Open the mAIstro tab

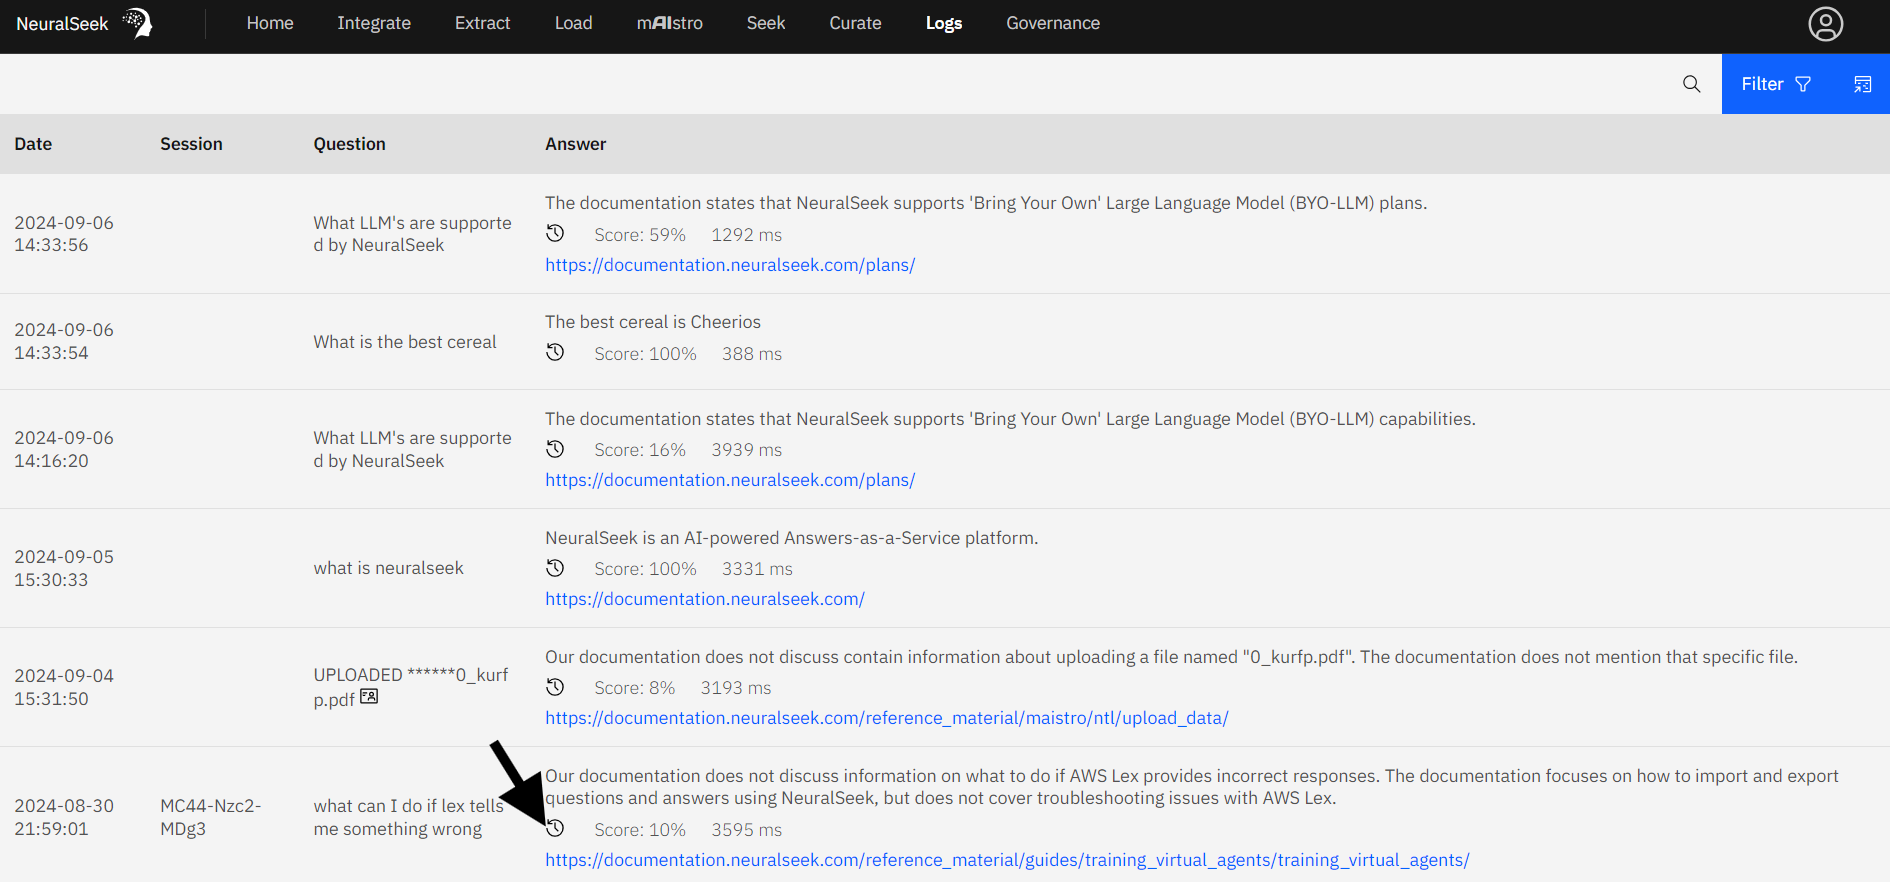pyautogui.click(x=670, y=23)
